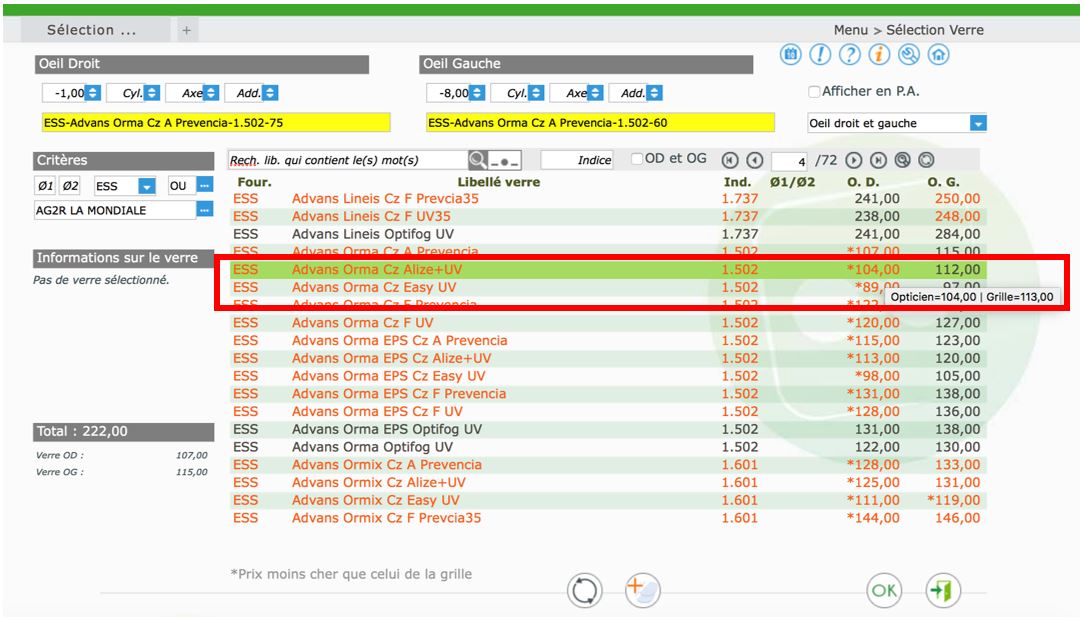The width and height of the screenshot is (1084, 622).
Task: Adjust right eye Axe stepper
Action: tap(212, 93)
